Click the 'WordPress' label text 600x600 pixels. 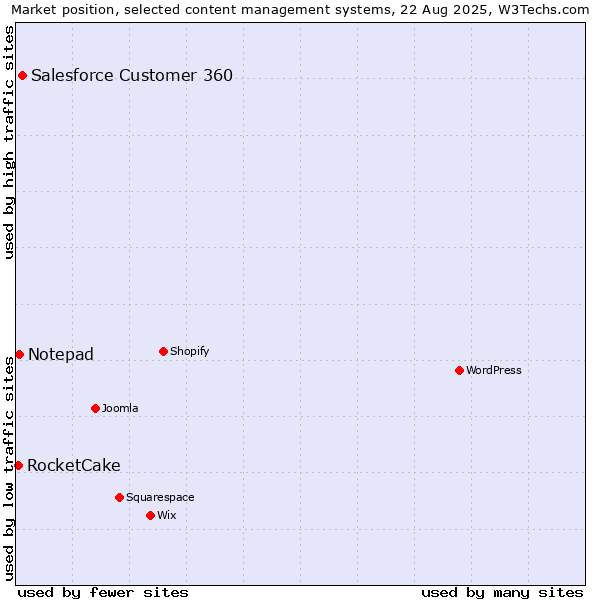pos(494,370)
